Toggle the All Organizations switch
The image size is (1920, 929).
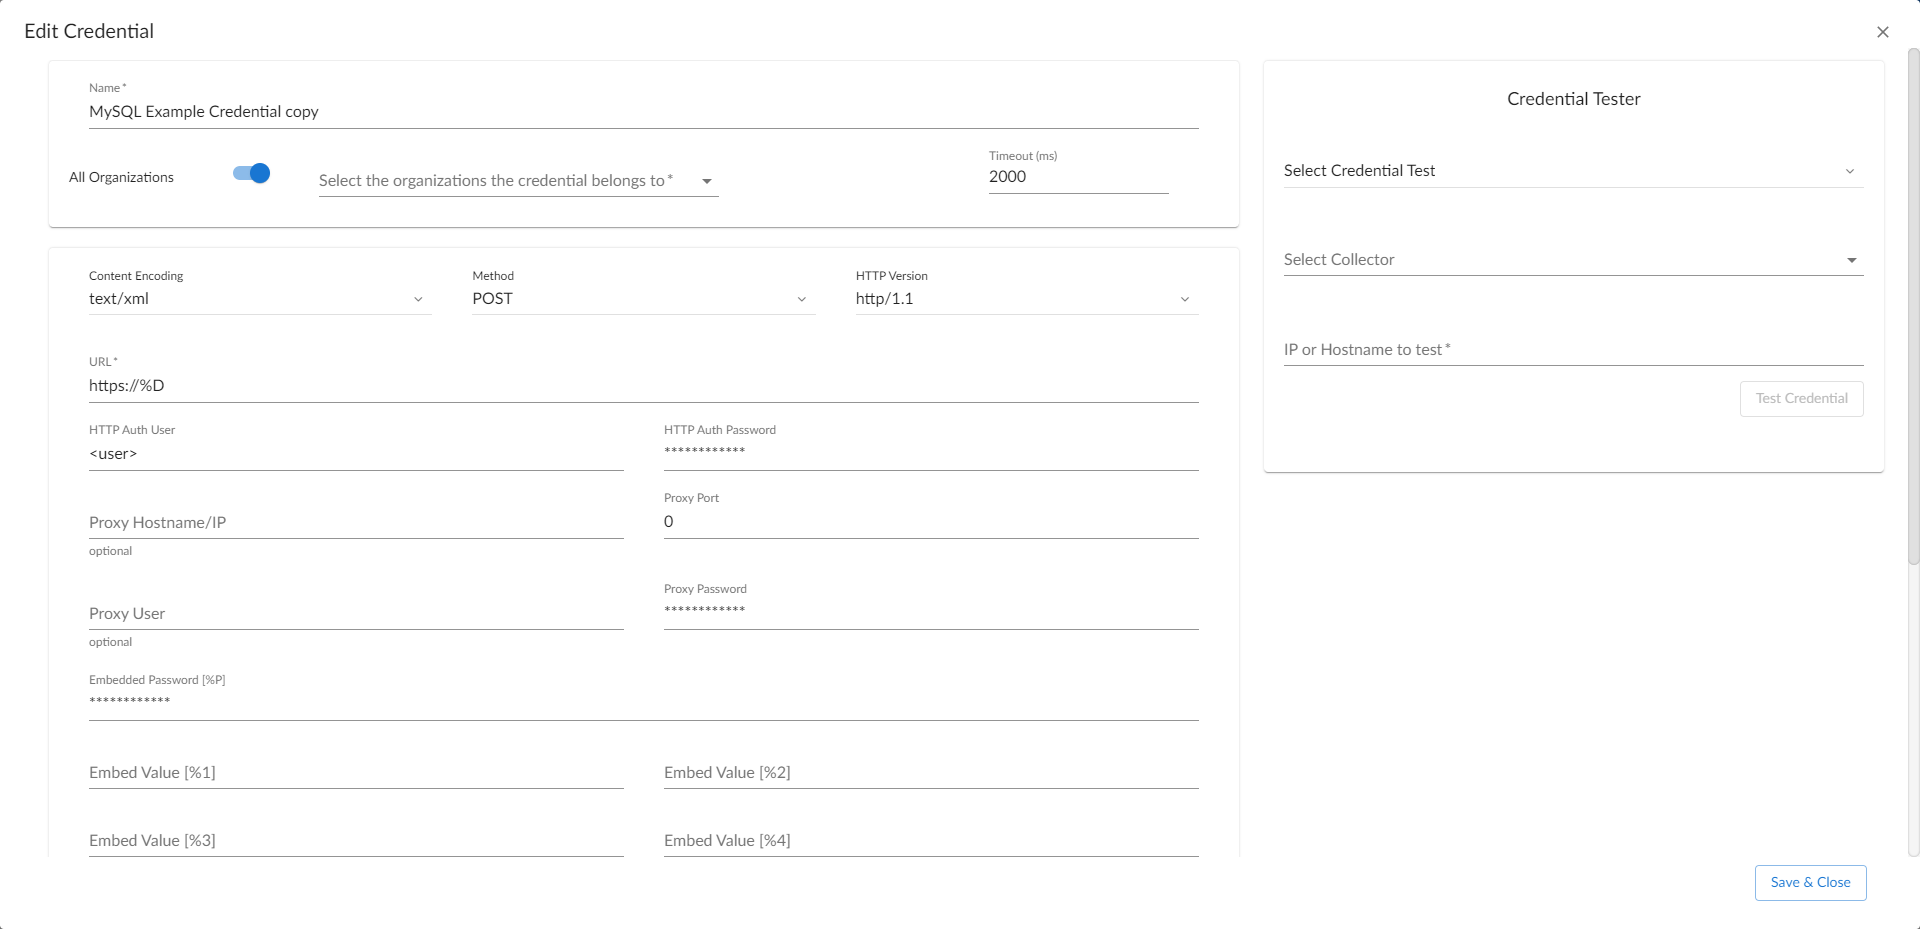(252, 174)
